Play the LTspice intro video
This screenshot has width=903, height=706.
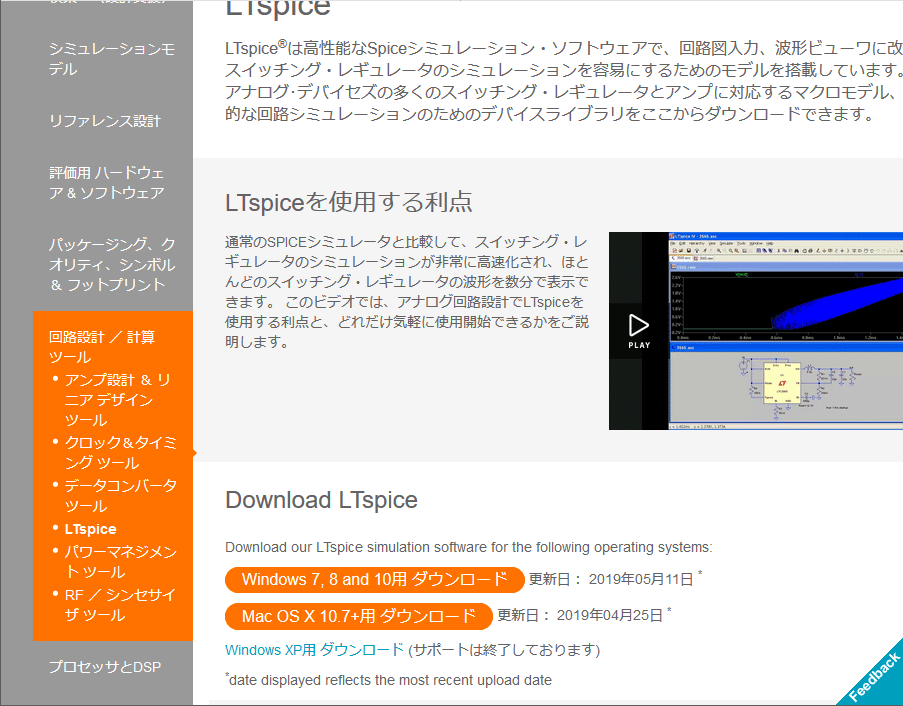[x=639, y=331]
